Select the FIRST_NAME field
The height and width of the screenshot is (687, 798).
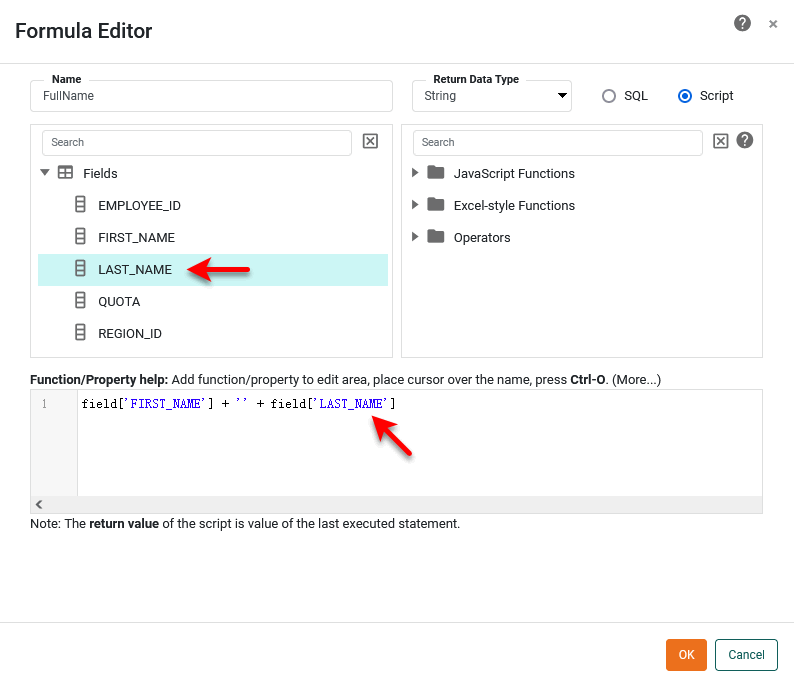(136, 237)
